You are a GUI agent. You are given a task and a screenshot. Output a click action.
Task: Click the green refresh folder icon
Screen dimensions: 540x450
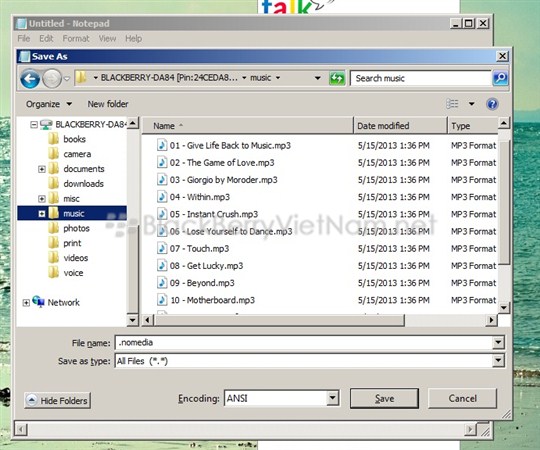pos(336,79)
